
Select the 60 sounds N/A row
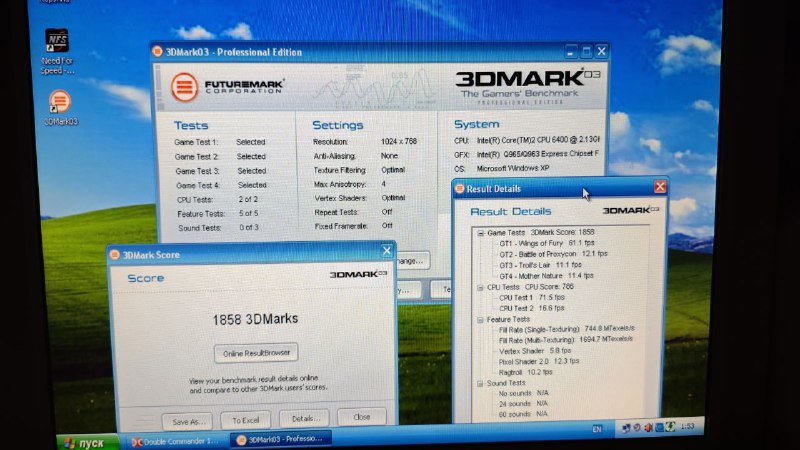coord(523,414)
